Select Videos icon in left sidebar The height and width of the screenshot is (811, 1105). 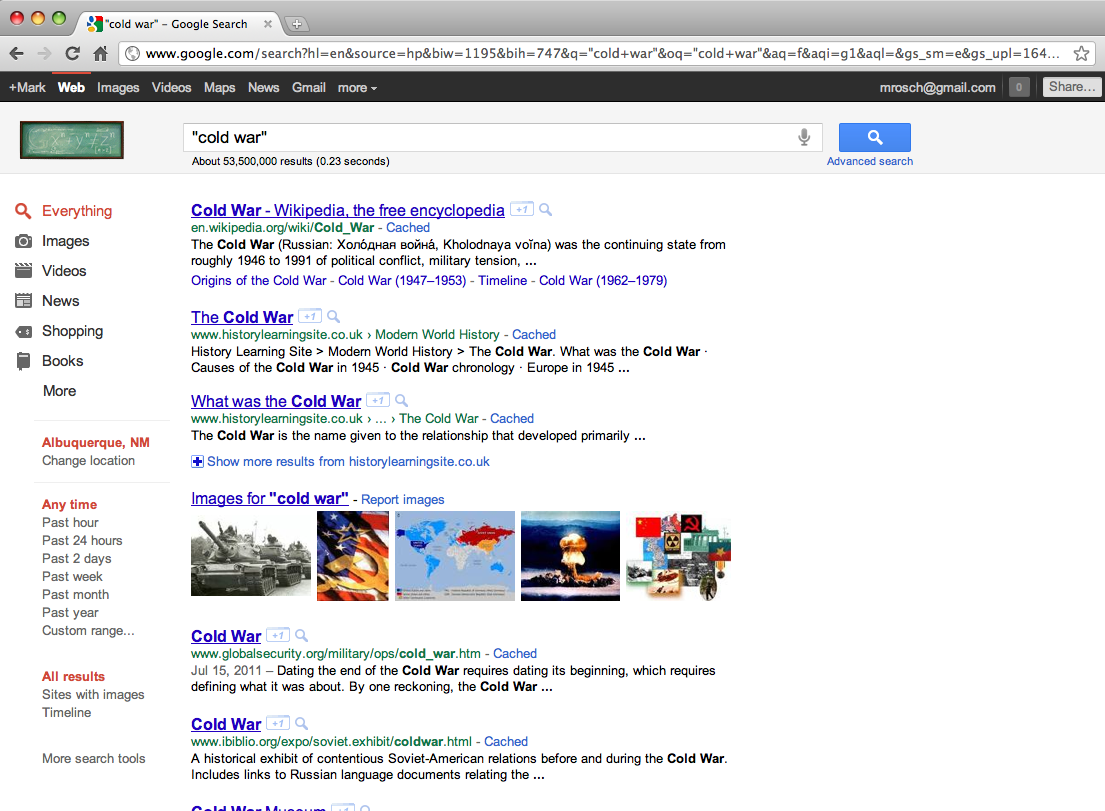pos(23,271)
